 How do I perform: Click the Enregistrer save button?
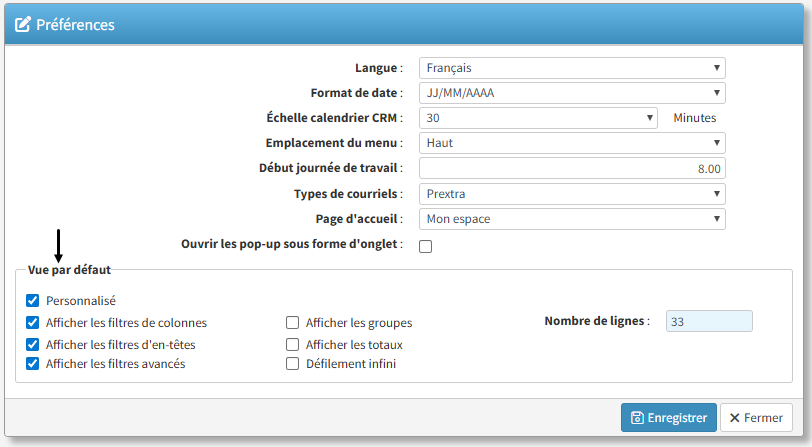(x=668, y=418)
